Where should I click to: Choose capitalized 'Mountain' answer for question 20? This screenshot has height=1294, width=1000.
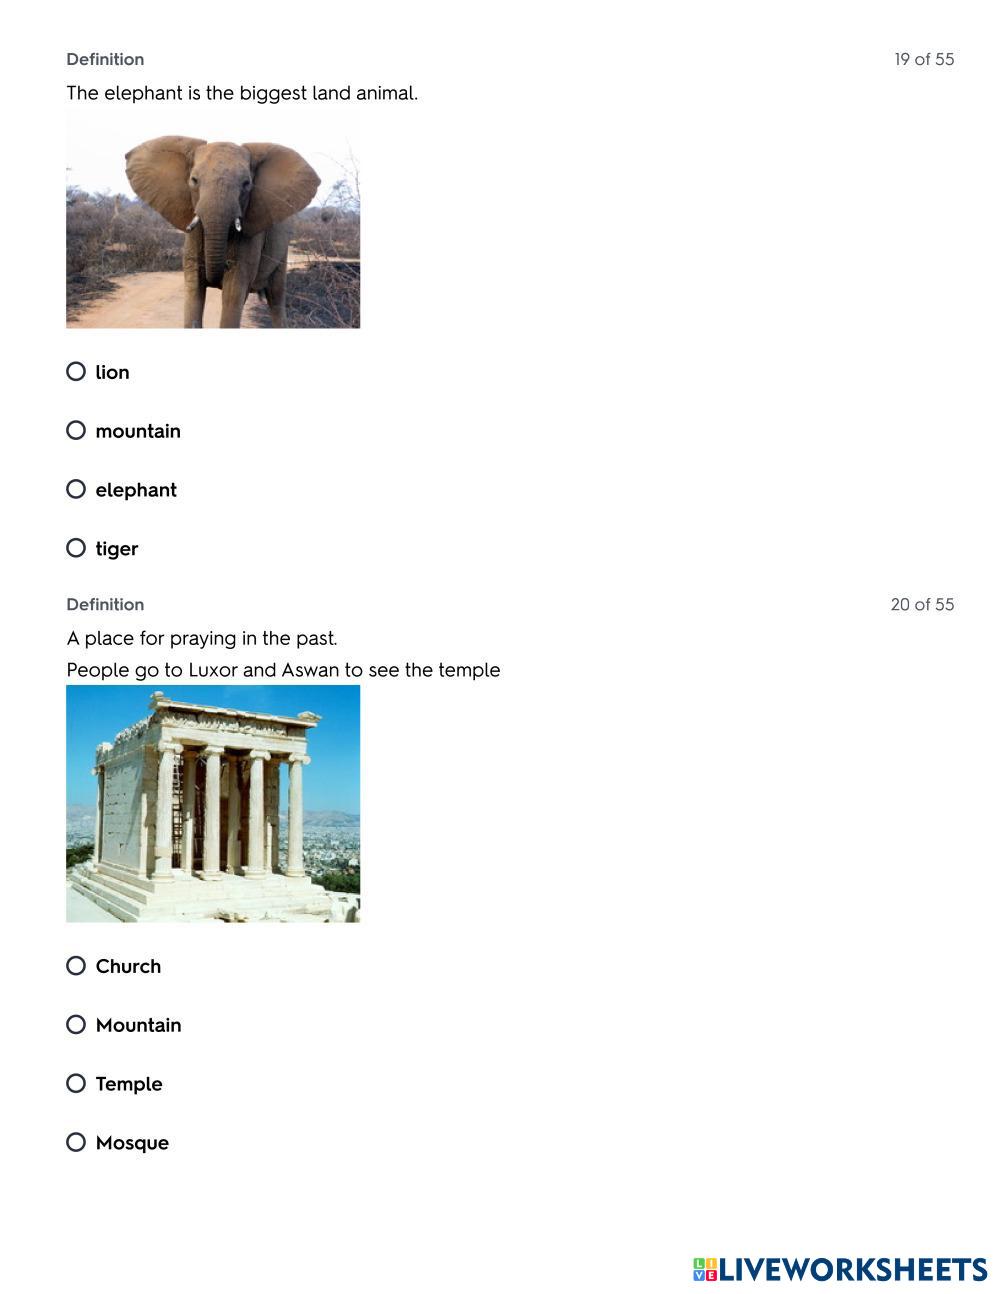[x=76, y=1025]
